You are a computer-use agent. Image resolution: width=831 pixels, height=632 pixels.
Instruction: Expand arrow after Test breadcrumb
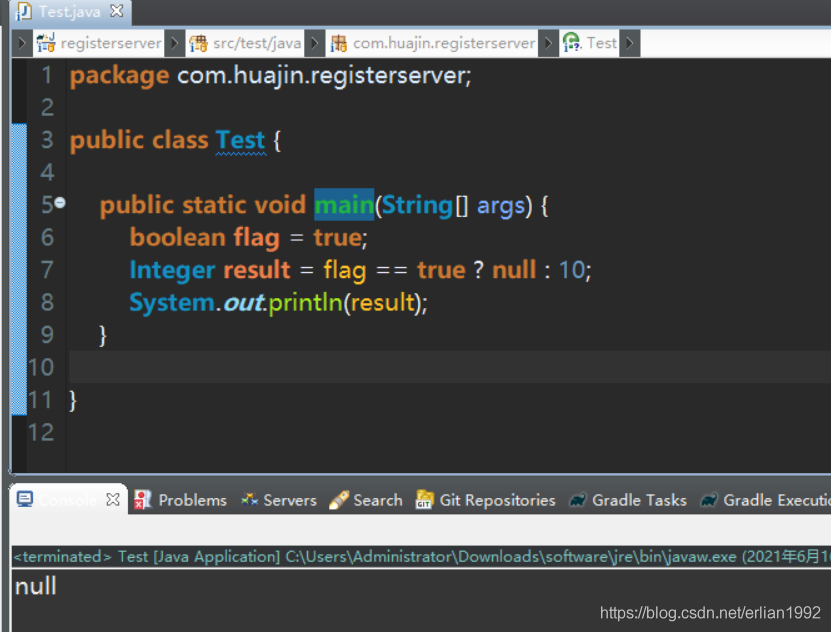630,43
